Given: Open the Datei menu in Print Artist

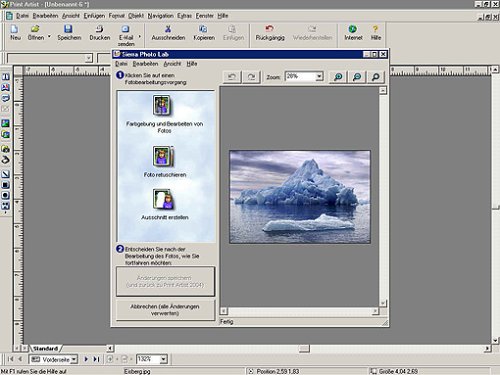Looking at the screenshot, I should [x=22, y=16].
